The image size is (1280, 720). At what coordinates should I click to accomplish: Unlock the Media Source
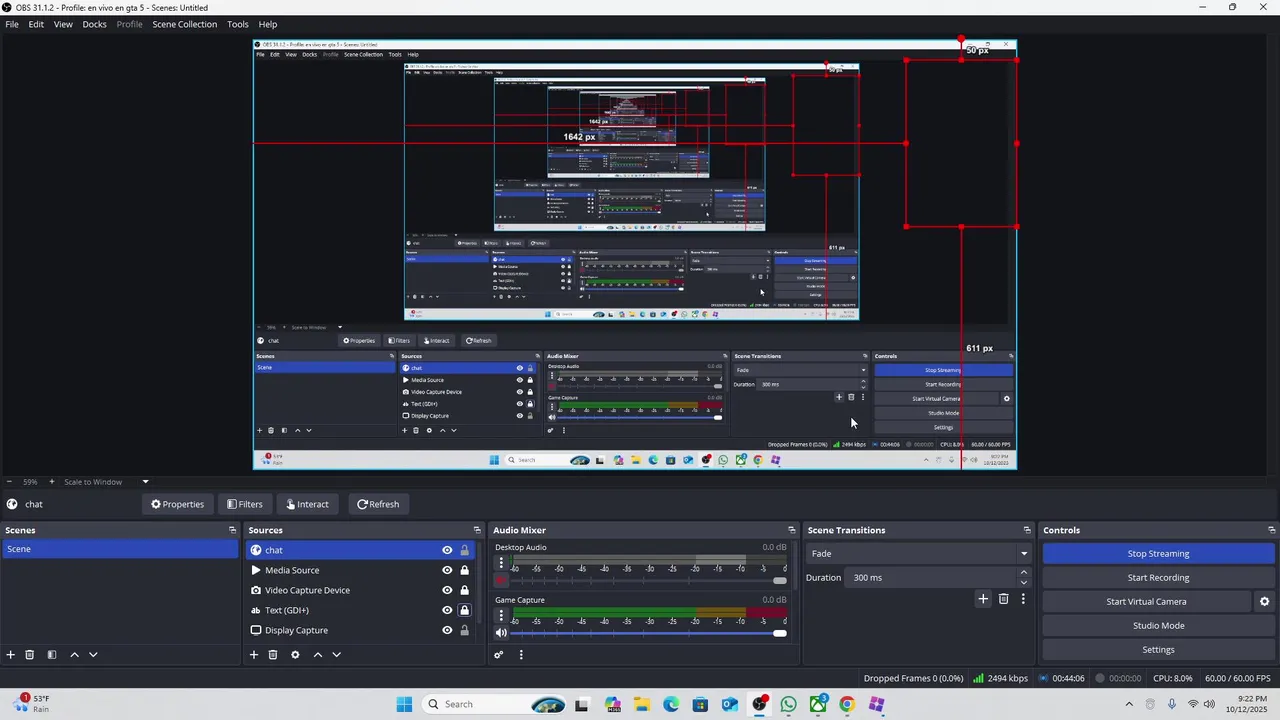coord(464,570)
